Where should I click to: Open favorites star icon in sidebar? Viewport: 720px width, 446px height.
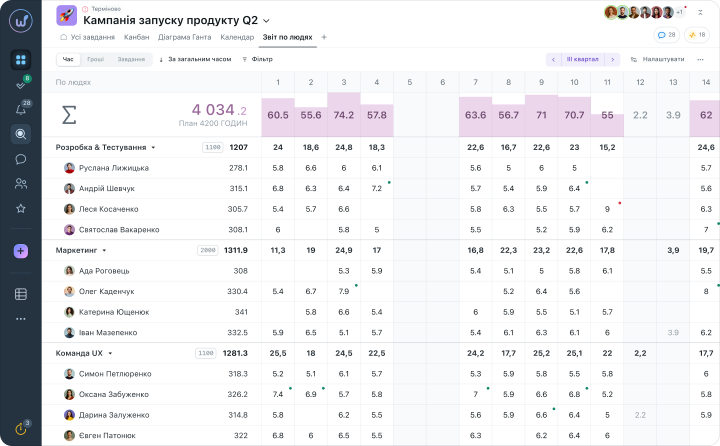21,209
